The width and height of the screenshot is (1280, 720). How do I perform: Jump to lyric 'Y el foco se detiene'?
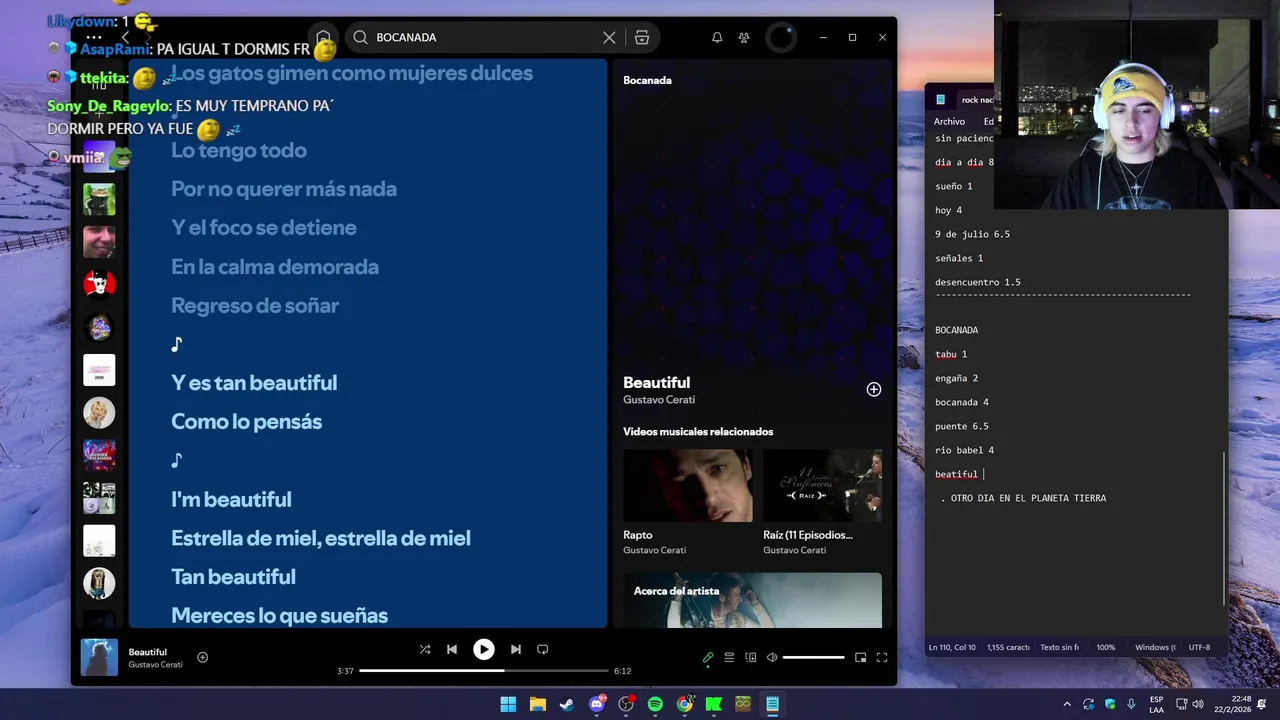tap(264, 228)
